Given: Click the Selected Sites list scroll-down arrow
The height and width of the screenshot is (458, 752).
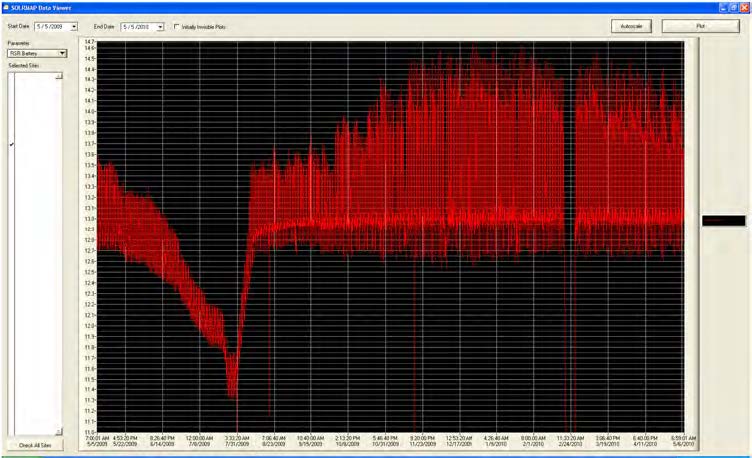Looking at the screenshot, I should point(59,431).
